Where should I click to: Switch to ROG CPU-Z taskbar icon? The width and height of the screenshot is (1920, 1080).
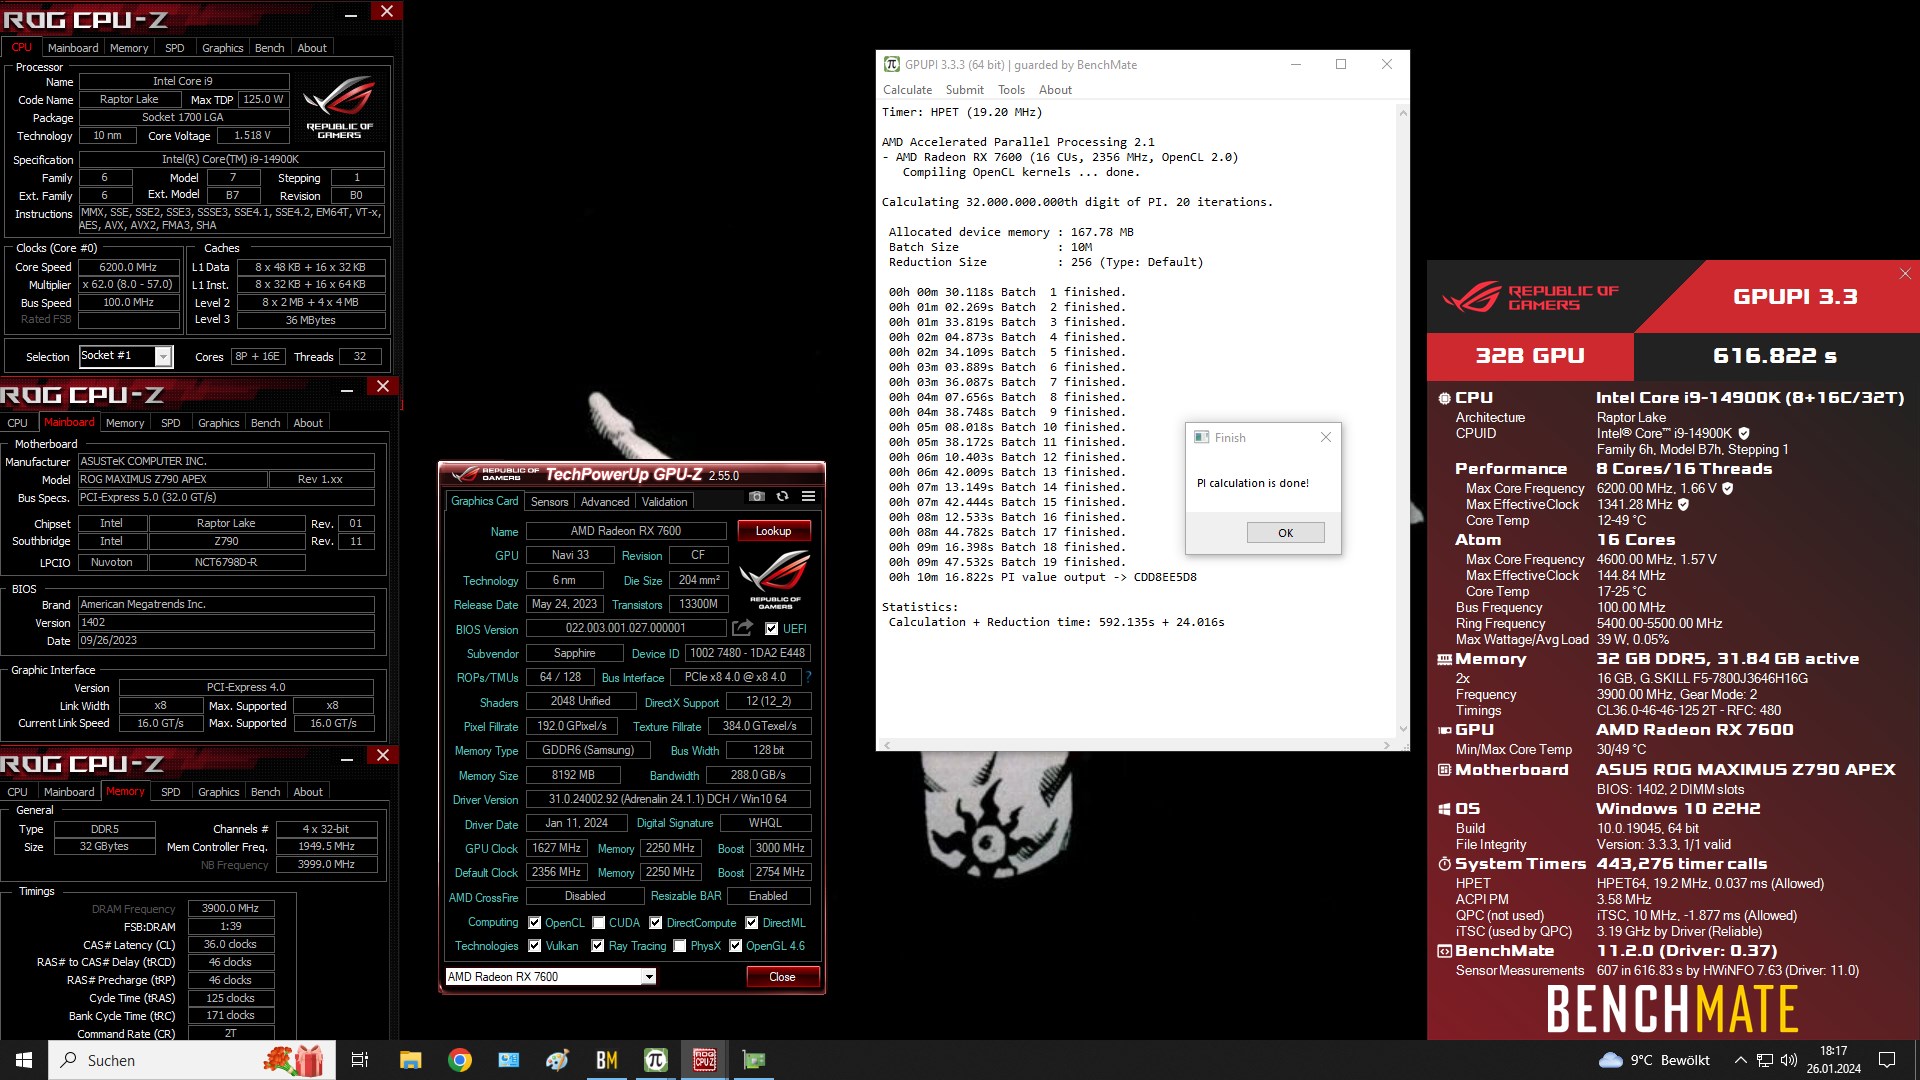point(704,1060)
